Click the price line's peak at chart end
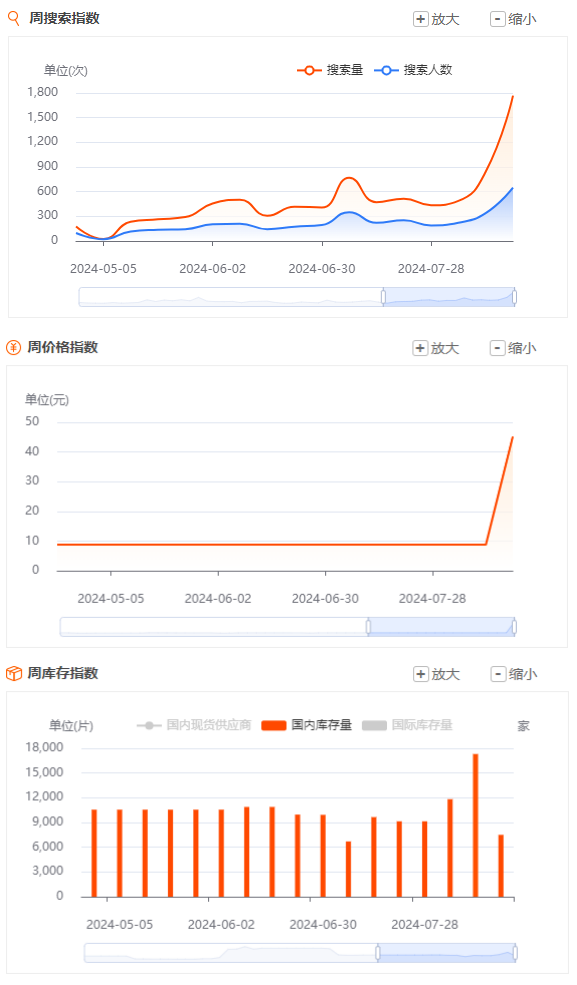This screenshot has width=577, height=985. 512,437
